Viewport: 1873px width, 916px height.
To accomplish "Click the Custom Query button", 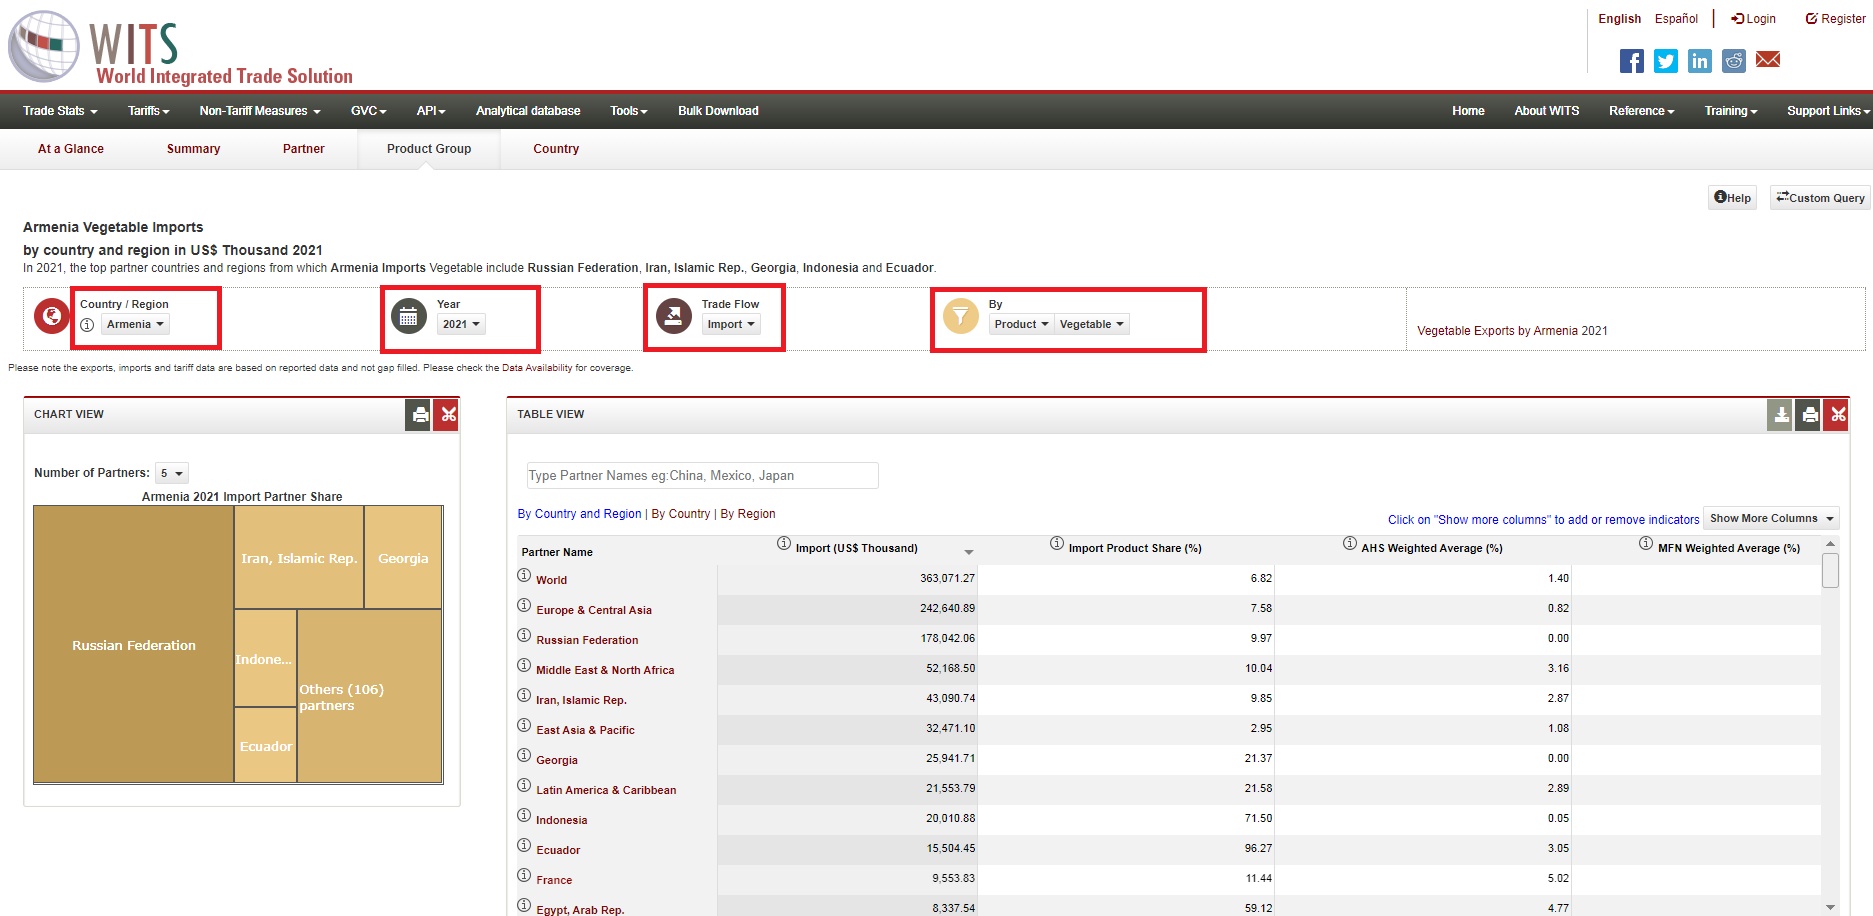I will 1819,198.
